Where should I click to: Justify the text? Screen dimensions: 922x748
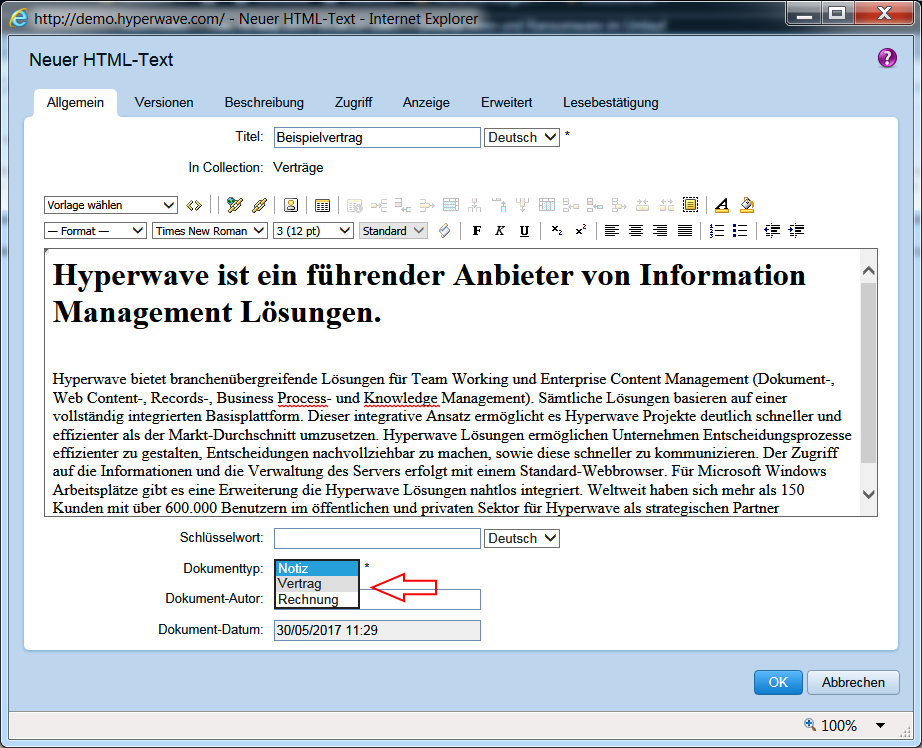pos(684,231)
